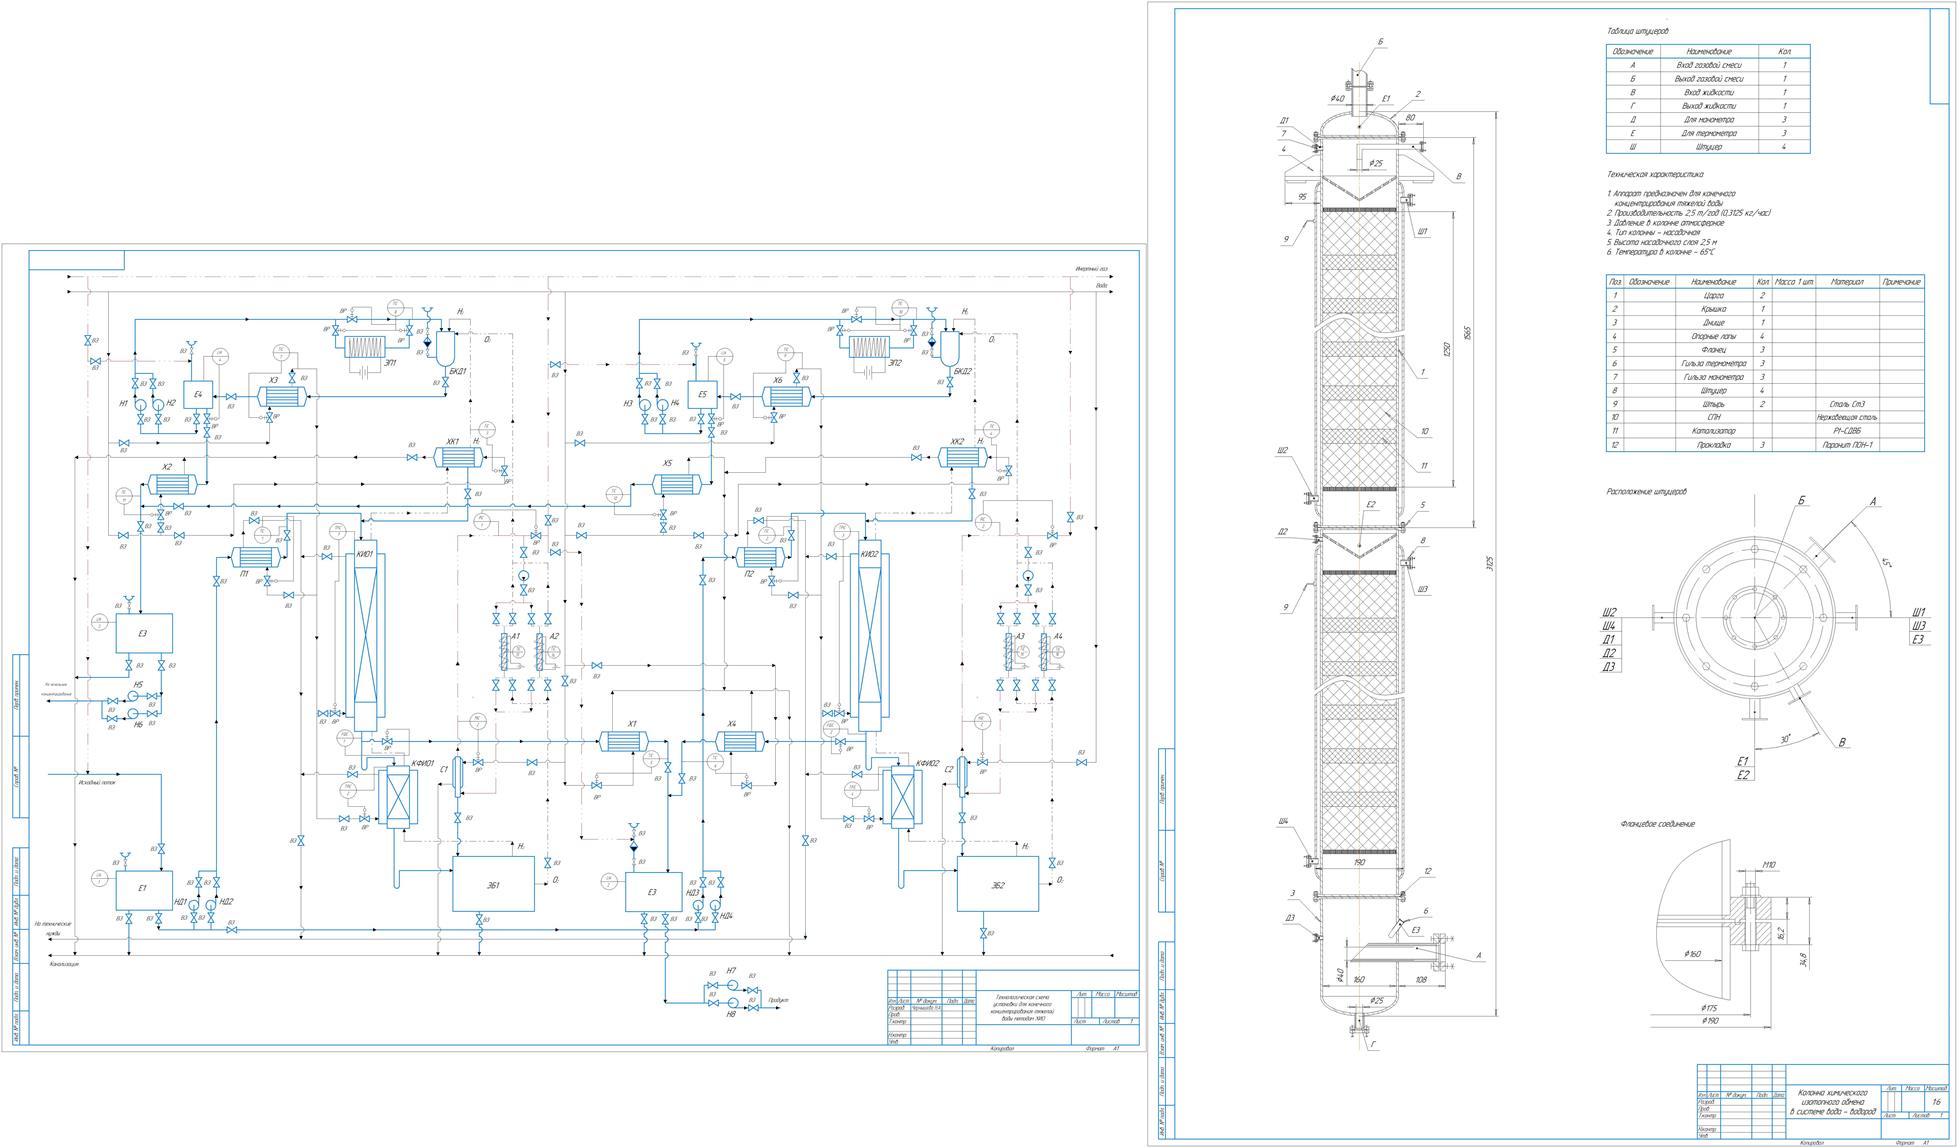Click the 'Материал' column header
Viewport: 1957px width, 1147px height.
[x=1848, y=282]
